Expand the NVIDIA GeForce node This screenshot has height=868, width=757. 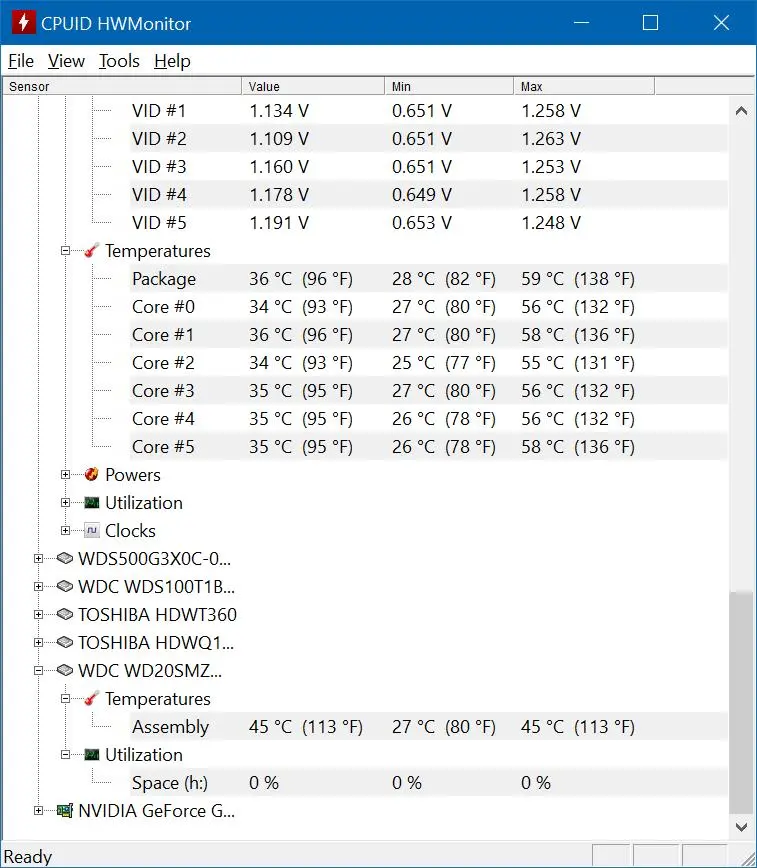(x=38, y=810)
